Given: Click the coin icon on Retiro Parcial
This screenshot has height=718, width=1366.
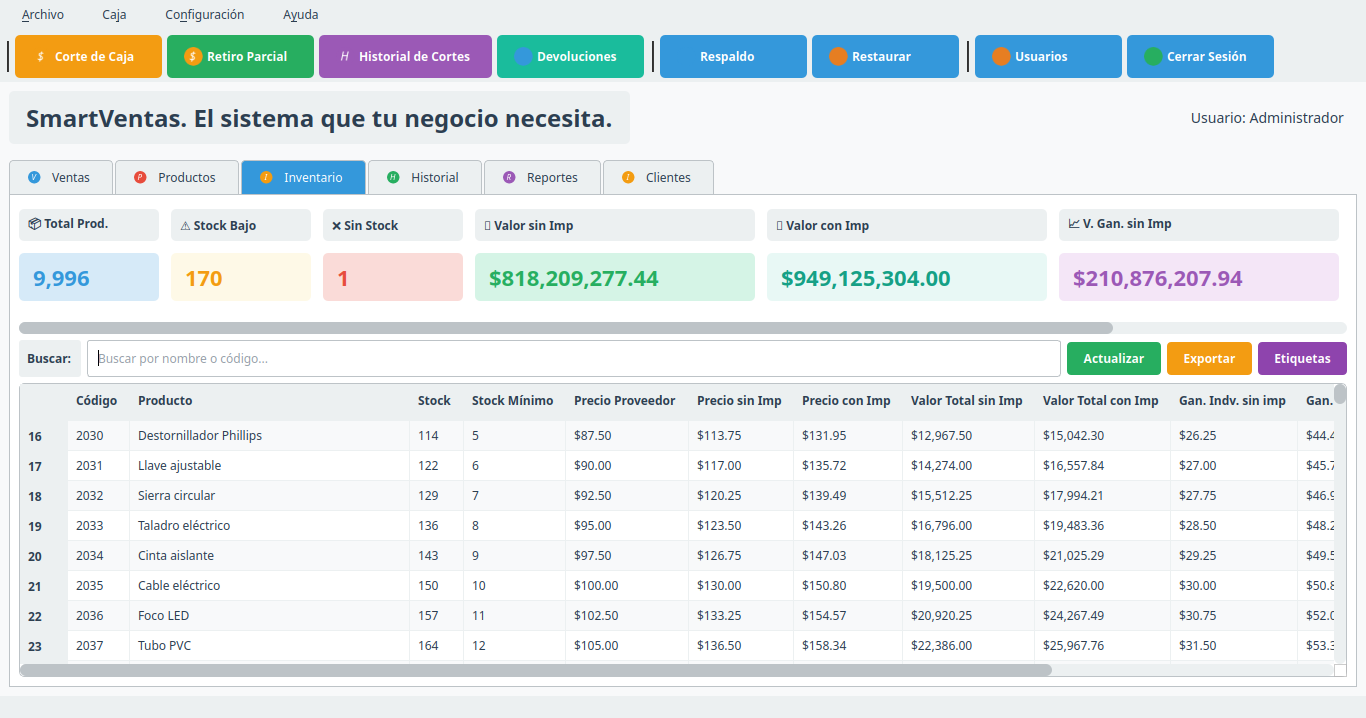Looking at the screenshot, I should point(193,57).
